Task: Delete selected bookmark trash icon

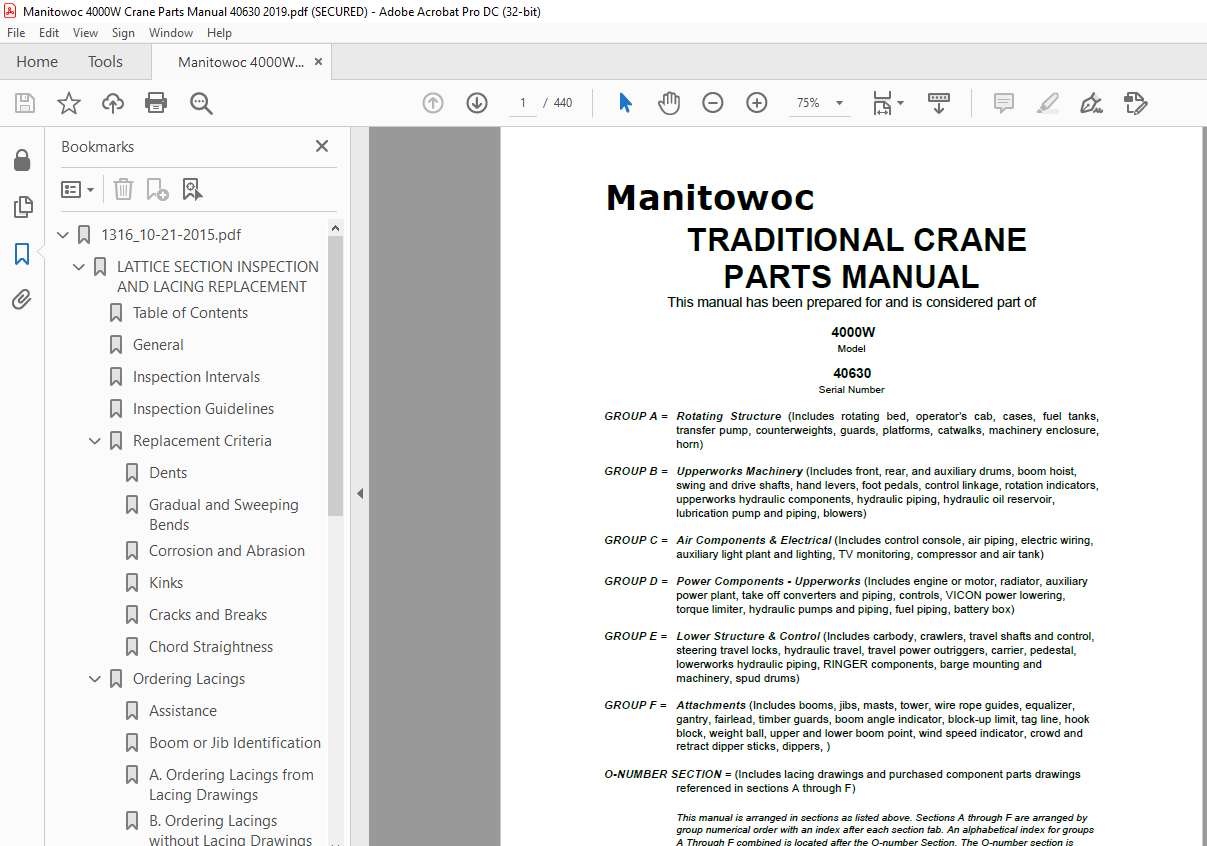Action: click(123, 189)
